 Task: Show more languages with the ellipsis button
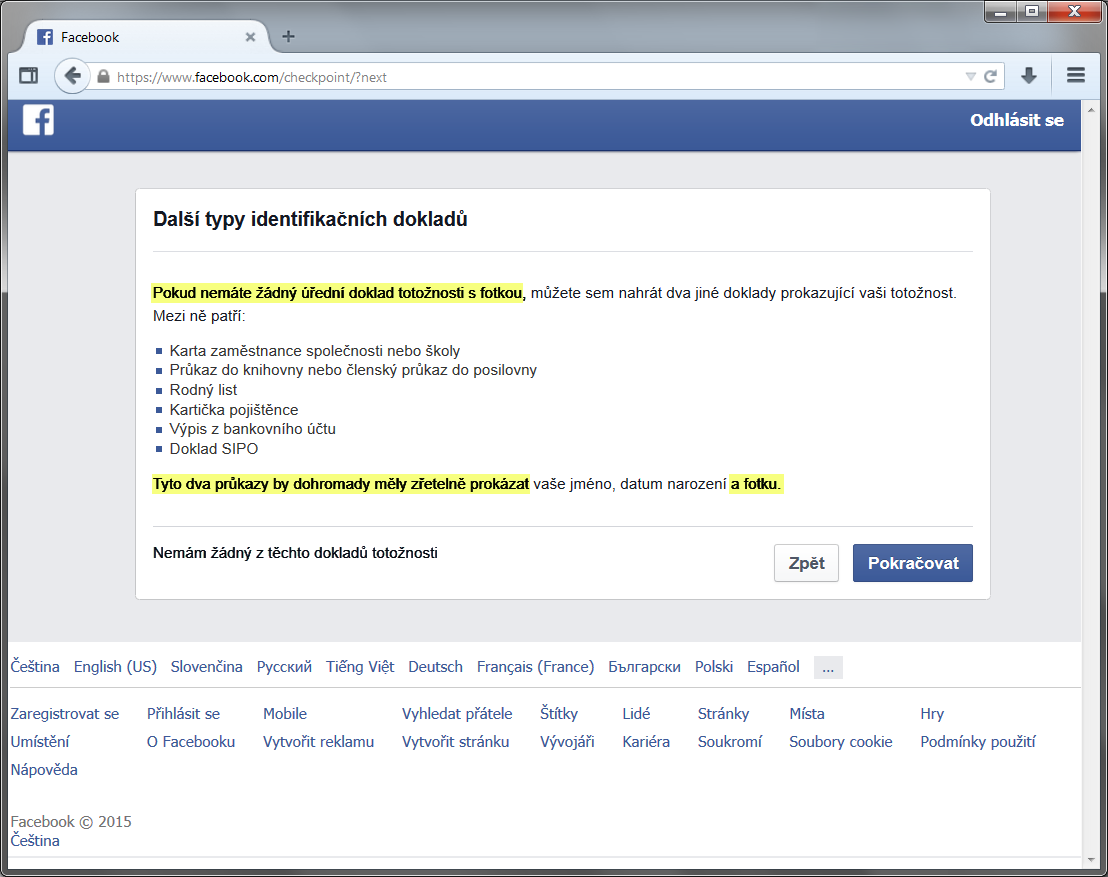(x=828, y=667)
